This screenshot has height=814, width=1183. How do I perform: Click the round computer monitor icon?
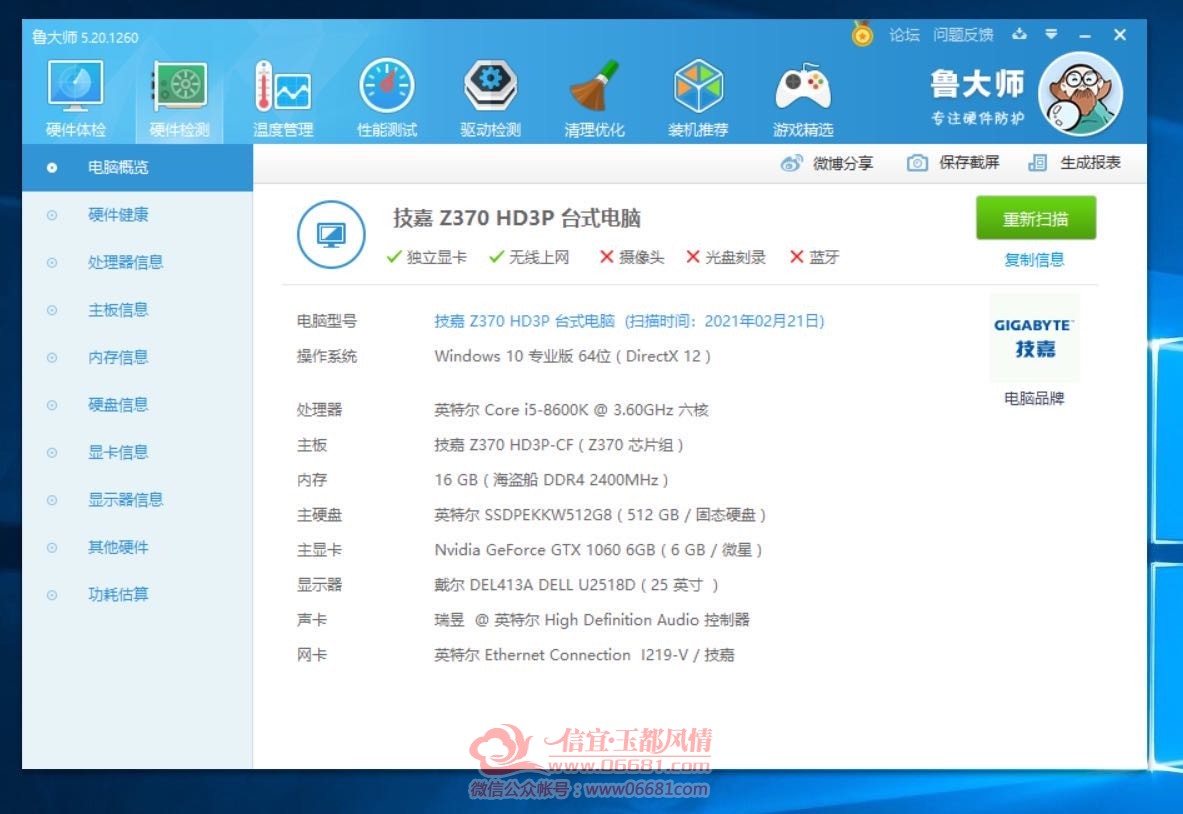coord(331,235)
